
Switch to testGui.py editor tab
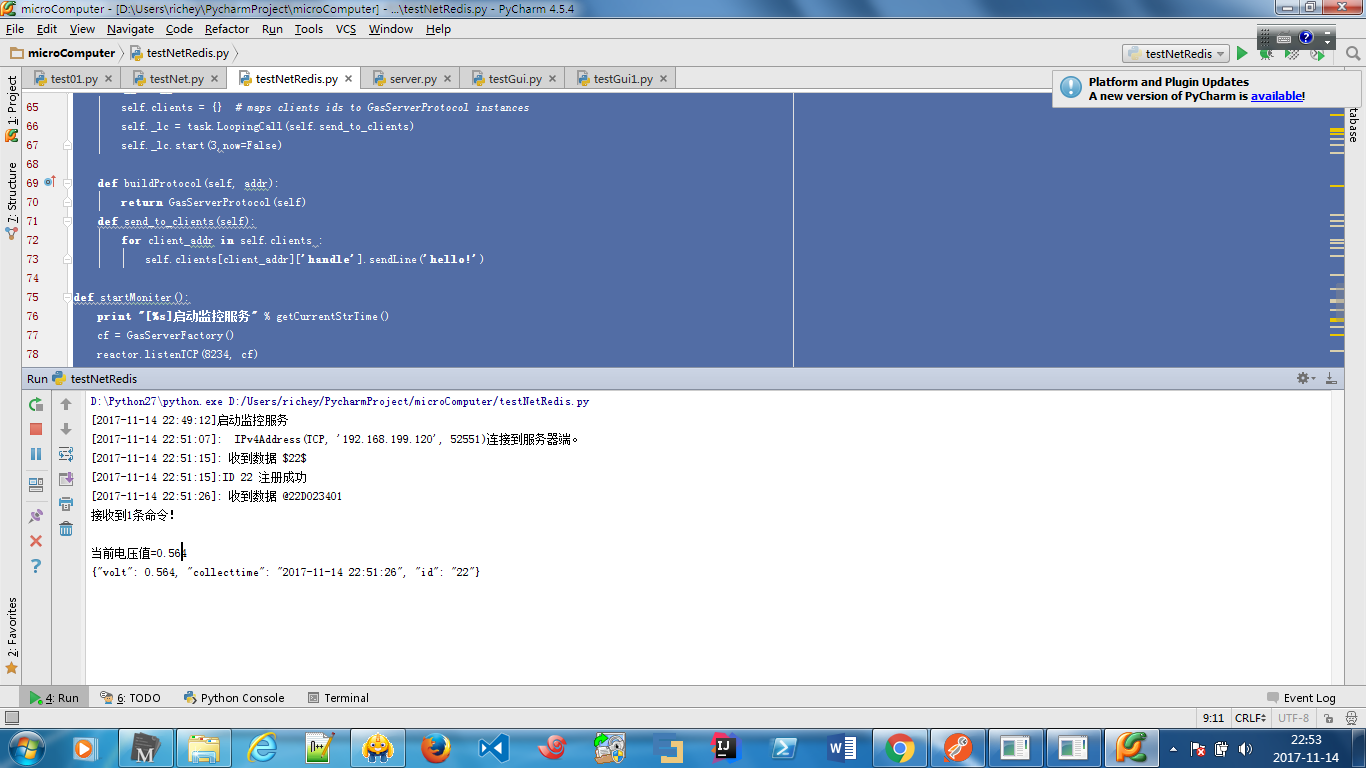[x=515, y=78]
